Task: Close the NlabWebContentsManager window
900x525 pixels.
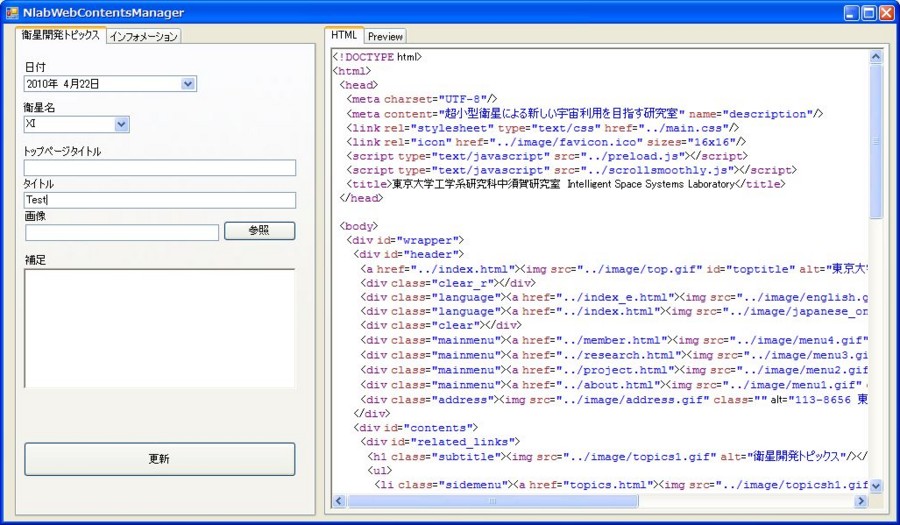Action: pos(886,13)
